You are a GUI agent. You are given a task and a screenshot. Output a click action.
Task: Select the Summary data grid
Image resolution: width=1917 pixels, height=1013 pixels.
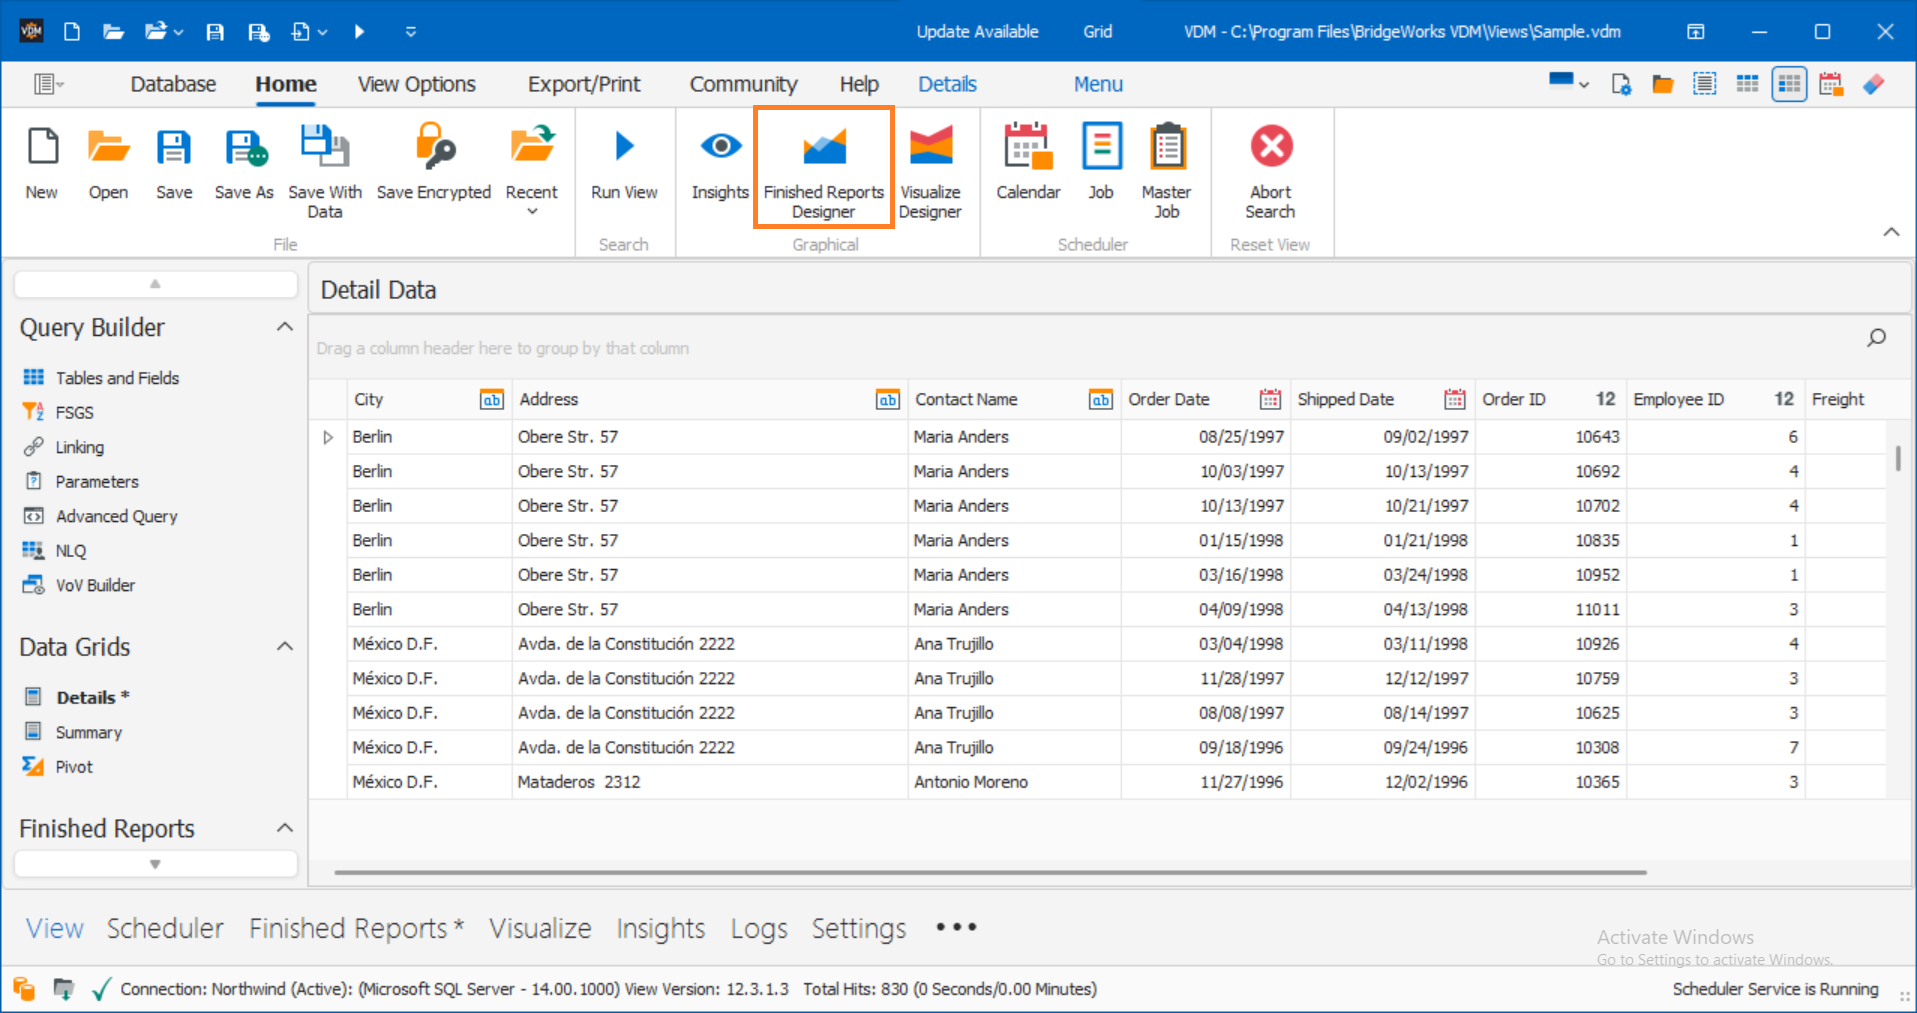pyautogui.click(x=88, y=731)
